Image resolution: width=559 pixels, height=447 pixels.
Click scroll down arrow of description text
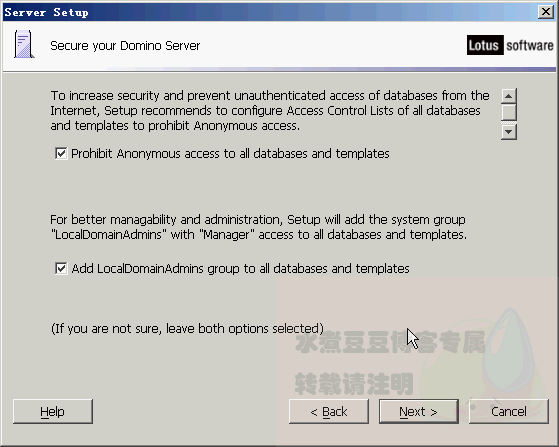(x=509, y=132)
